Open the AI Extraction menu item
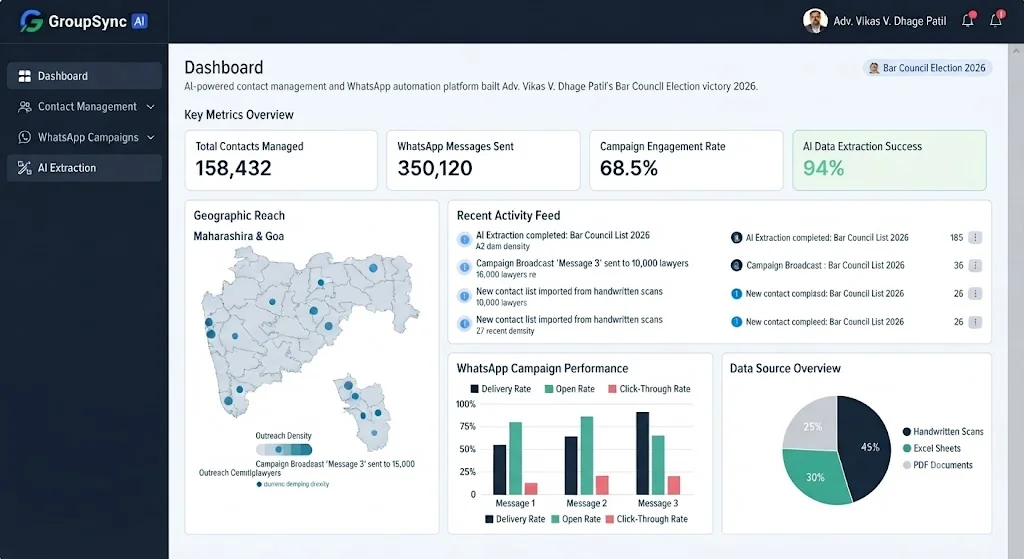Image resolution: width=1024 pixels, height=559 pixels. (x=84, y=168)
